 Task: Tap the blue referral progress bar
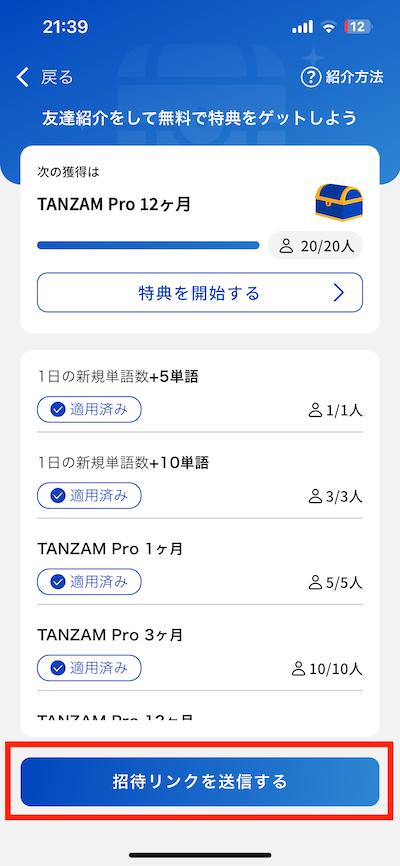coord(148,245)
